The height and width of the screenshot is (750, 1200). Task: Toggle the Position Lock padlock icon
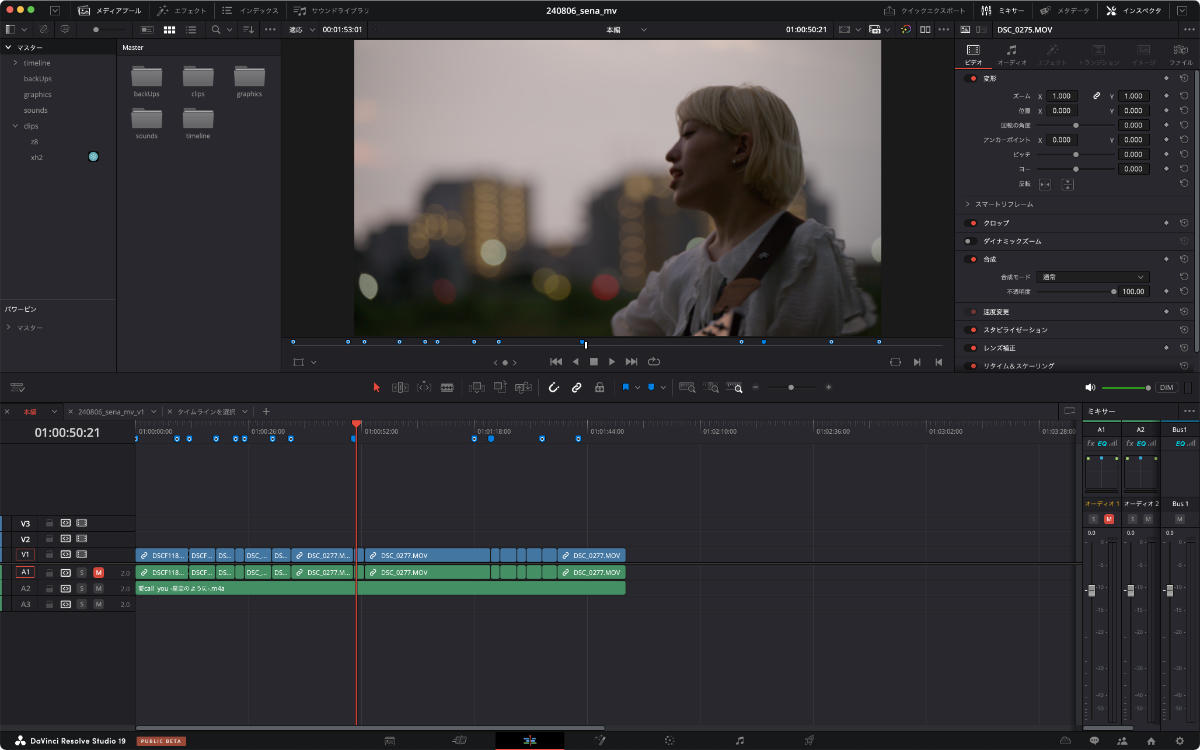coord(599,387)
